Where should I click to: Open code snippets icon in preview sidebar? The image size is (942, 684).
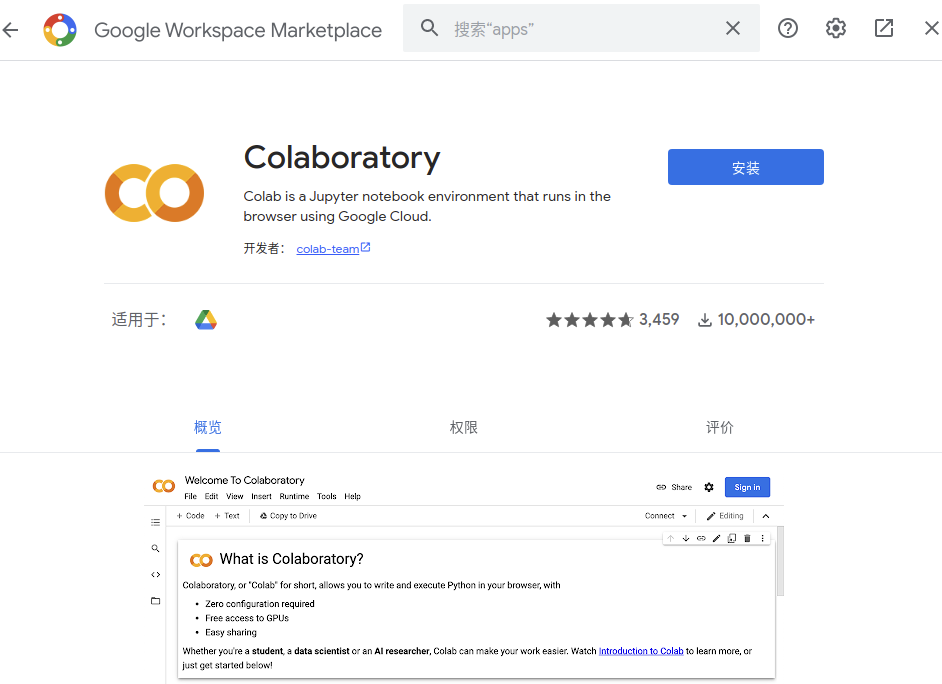coord(156,575)
